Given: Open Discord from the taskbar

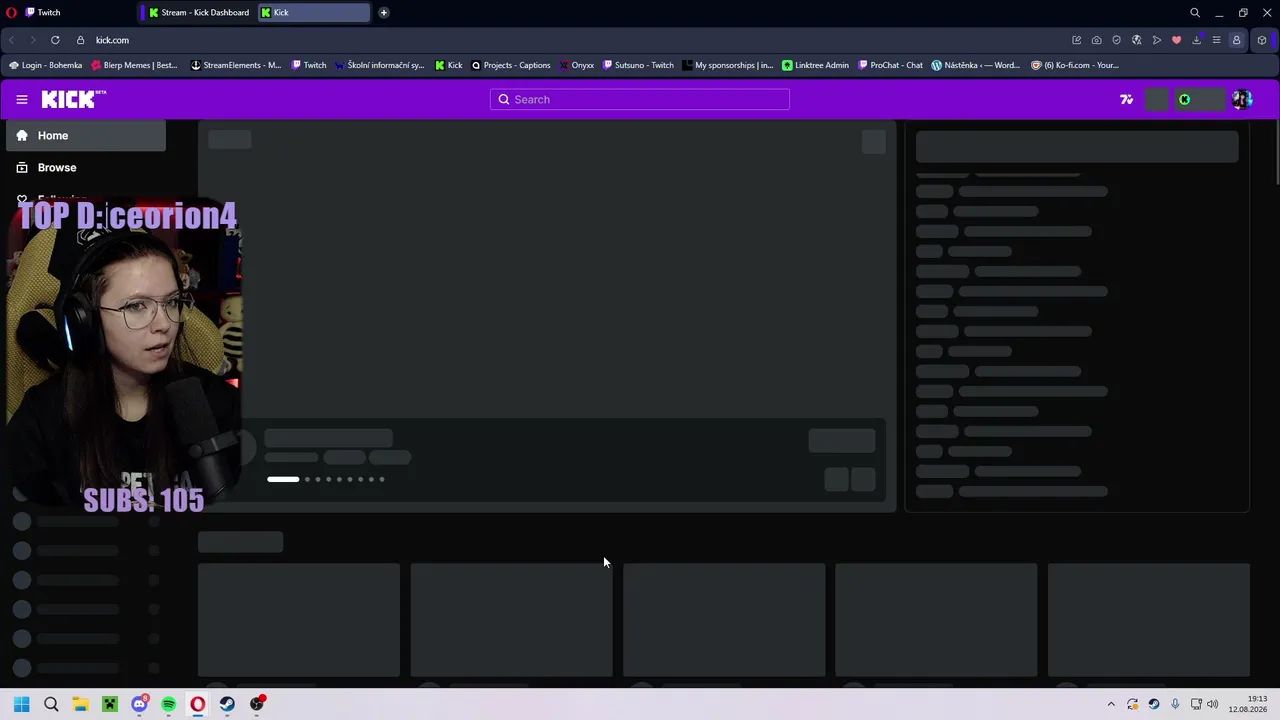Looking at the screenshot, I should [139, 704].
